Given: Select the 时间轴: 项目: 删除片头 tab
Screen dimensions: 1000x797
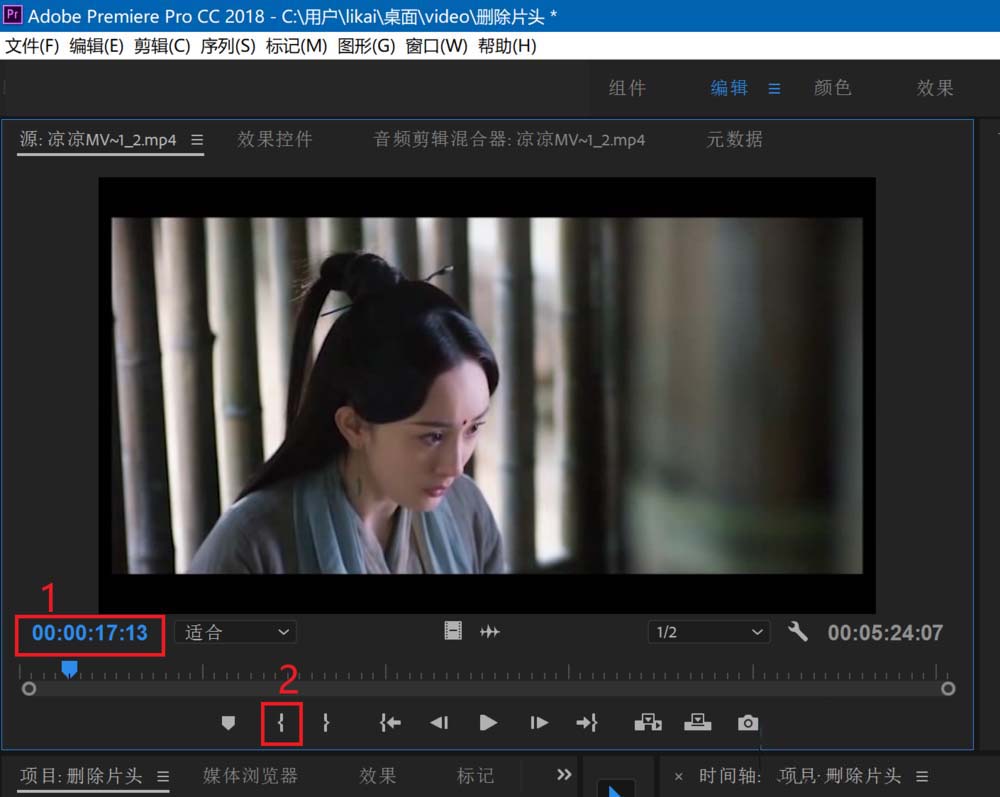Looking at the screenshot, I should click(800, 776).
